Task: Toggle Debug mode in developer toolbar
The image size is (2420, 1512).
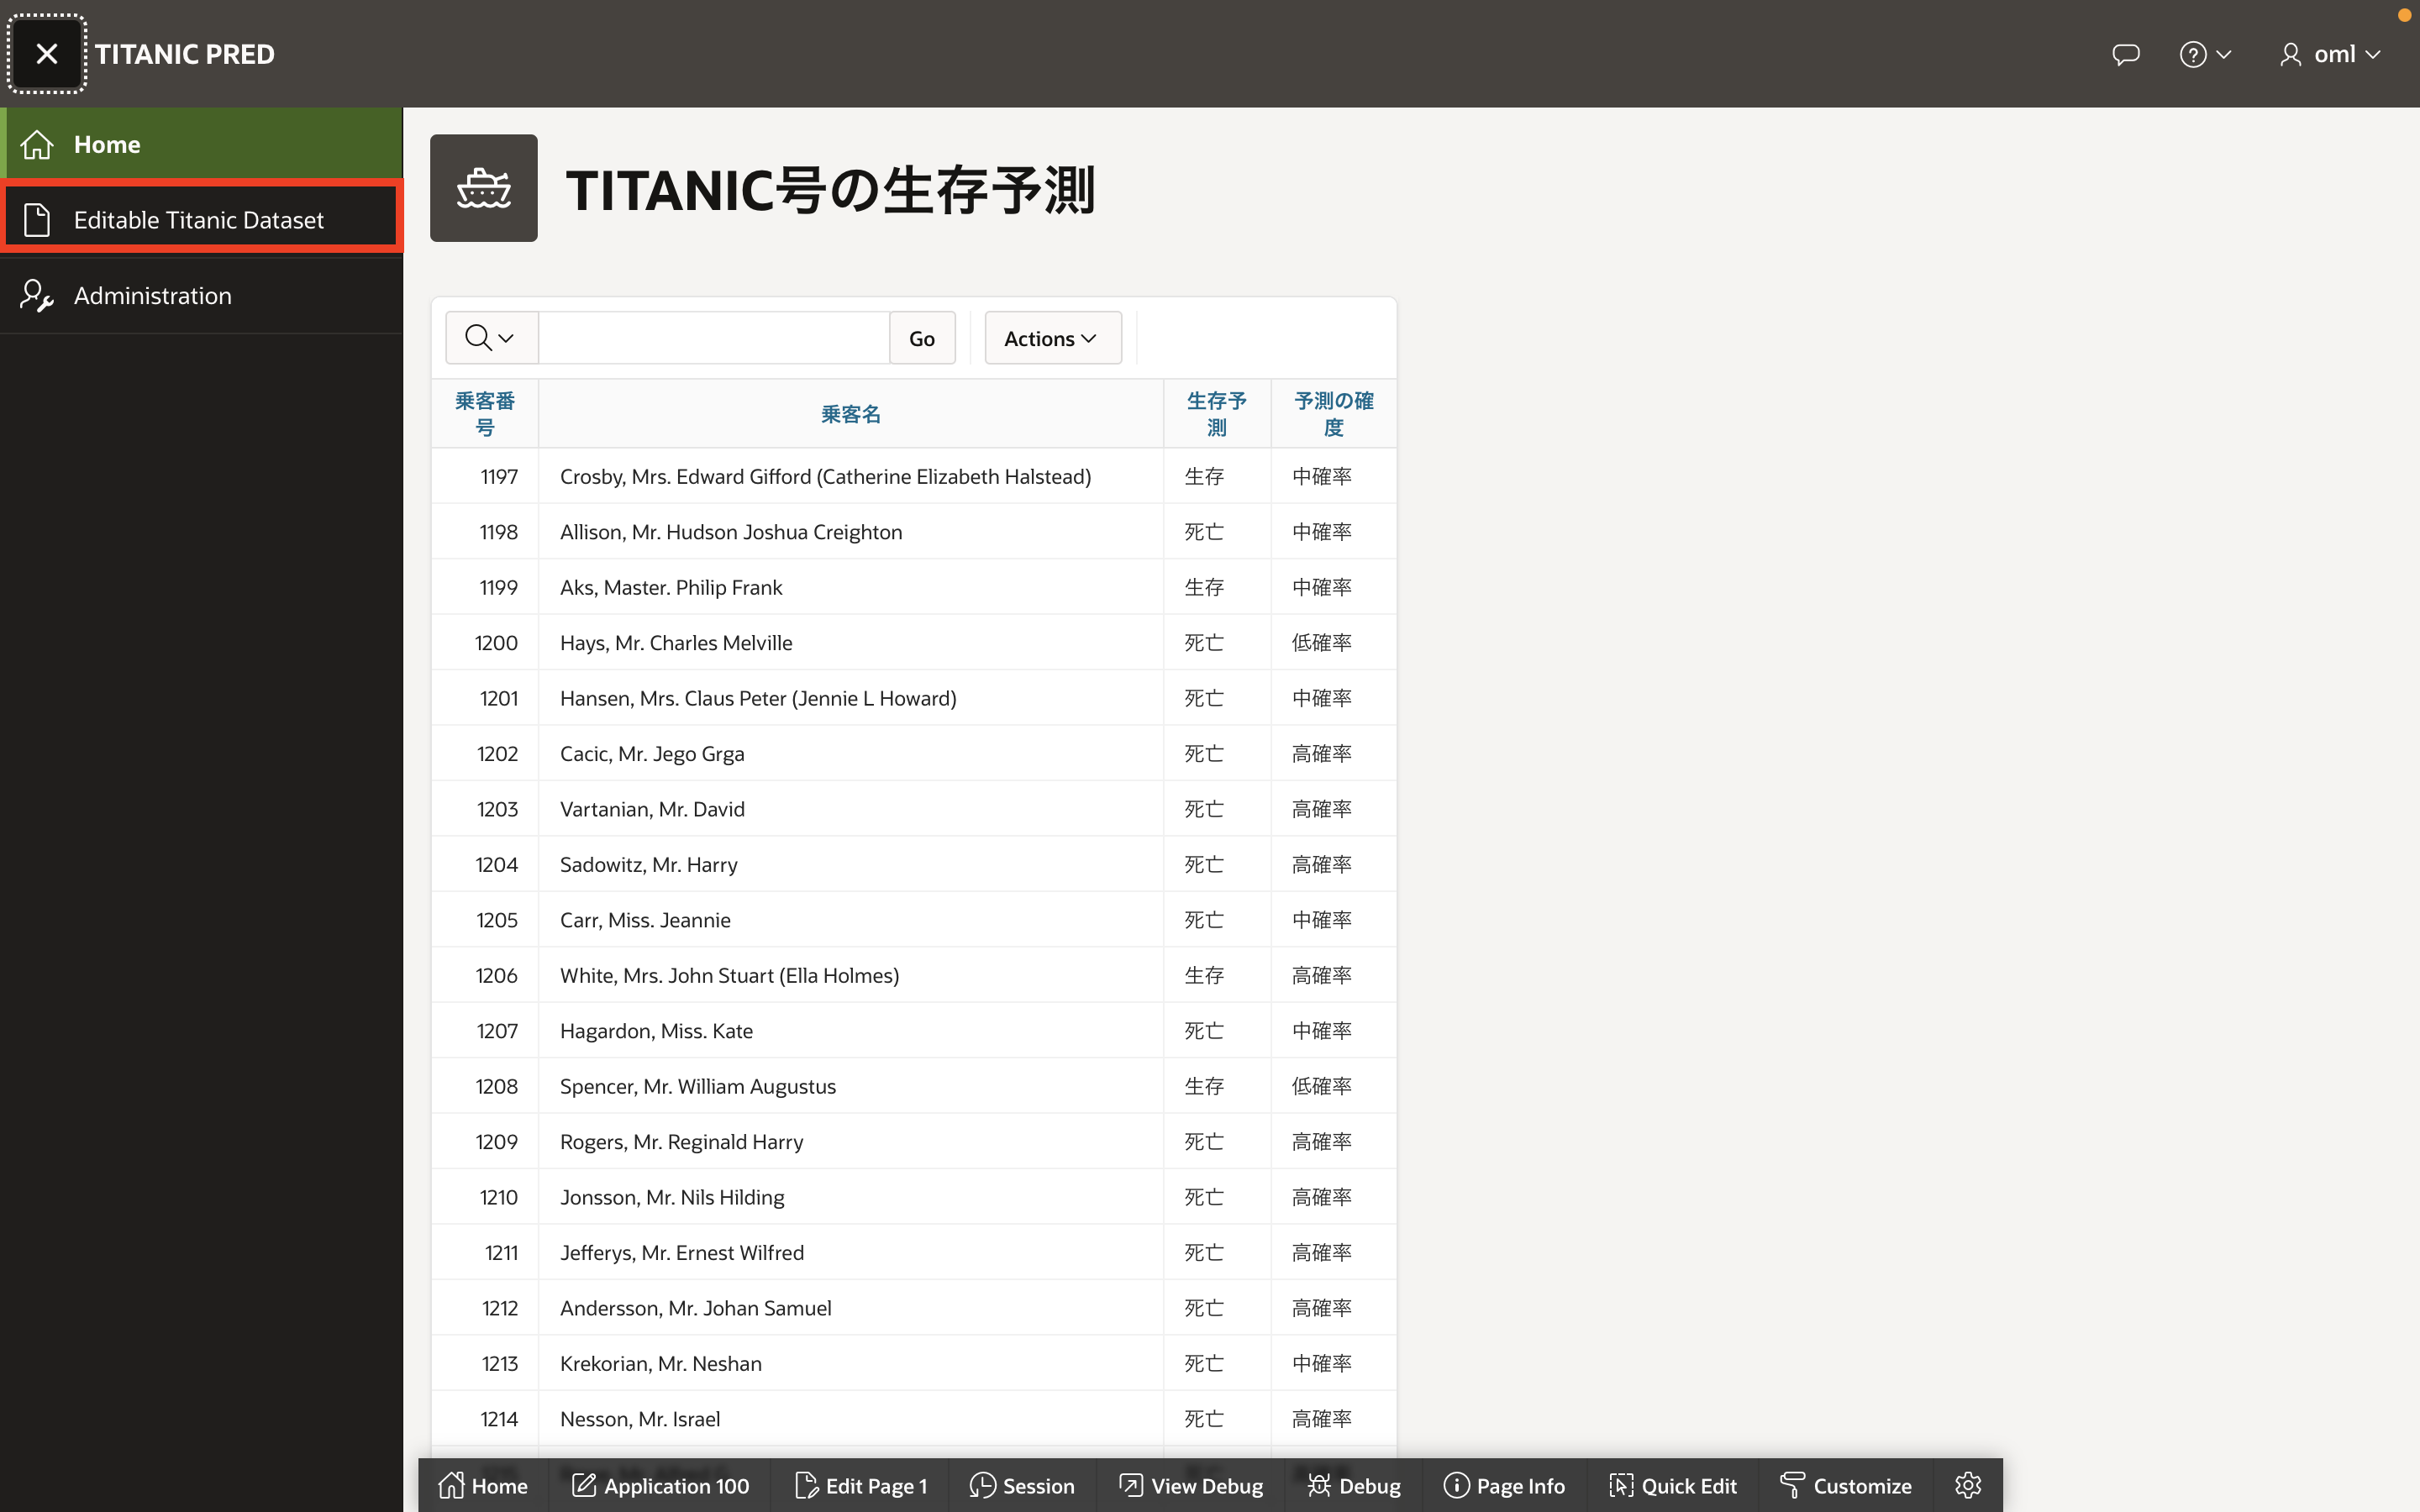Action: (x=1354, y=1486)
